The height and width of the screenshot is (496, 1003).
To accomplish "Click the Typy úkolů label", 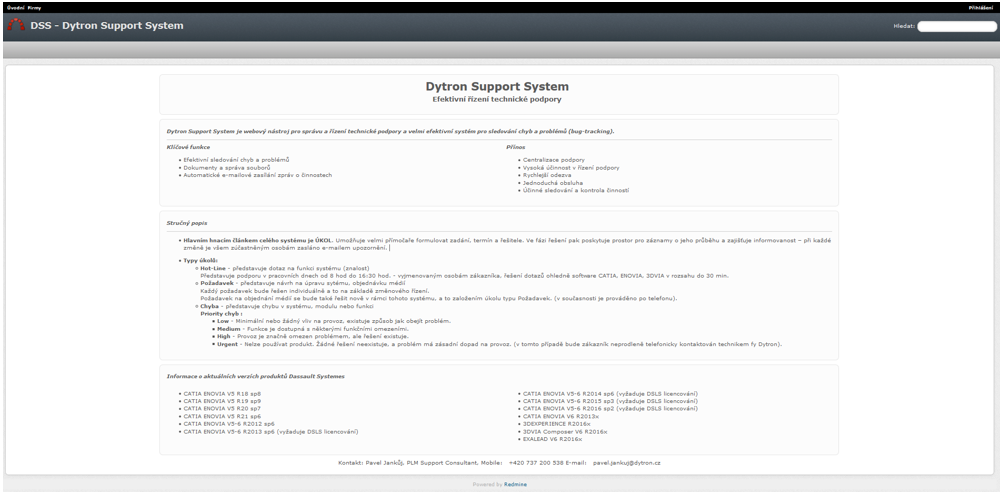I will coord(200,260).
